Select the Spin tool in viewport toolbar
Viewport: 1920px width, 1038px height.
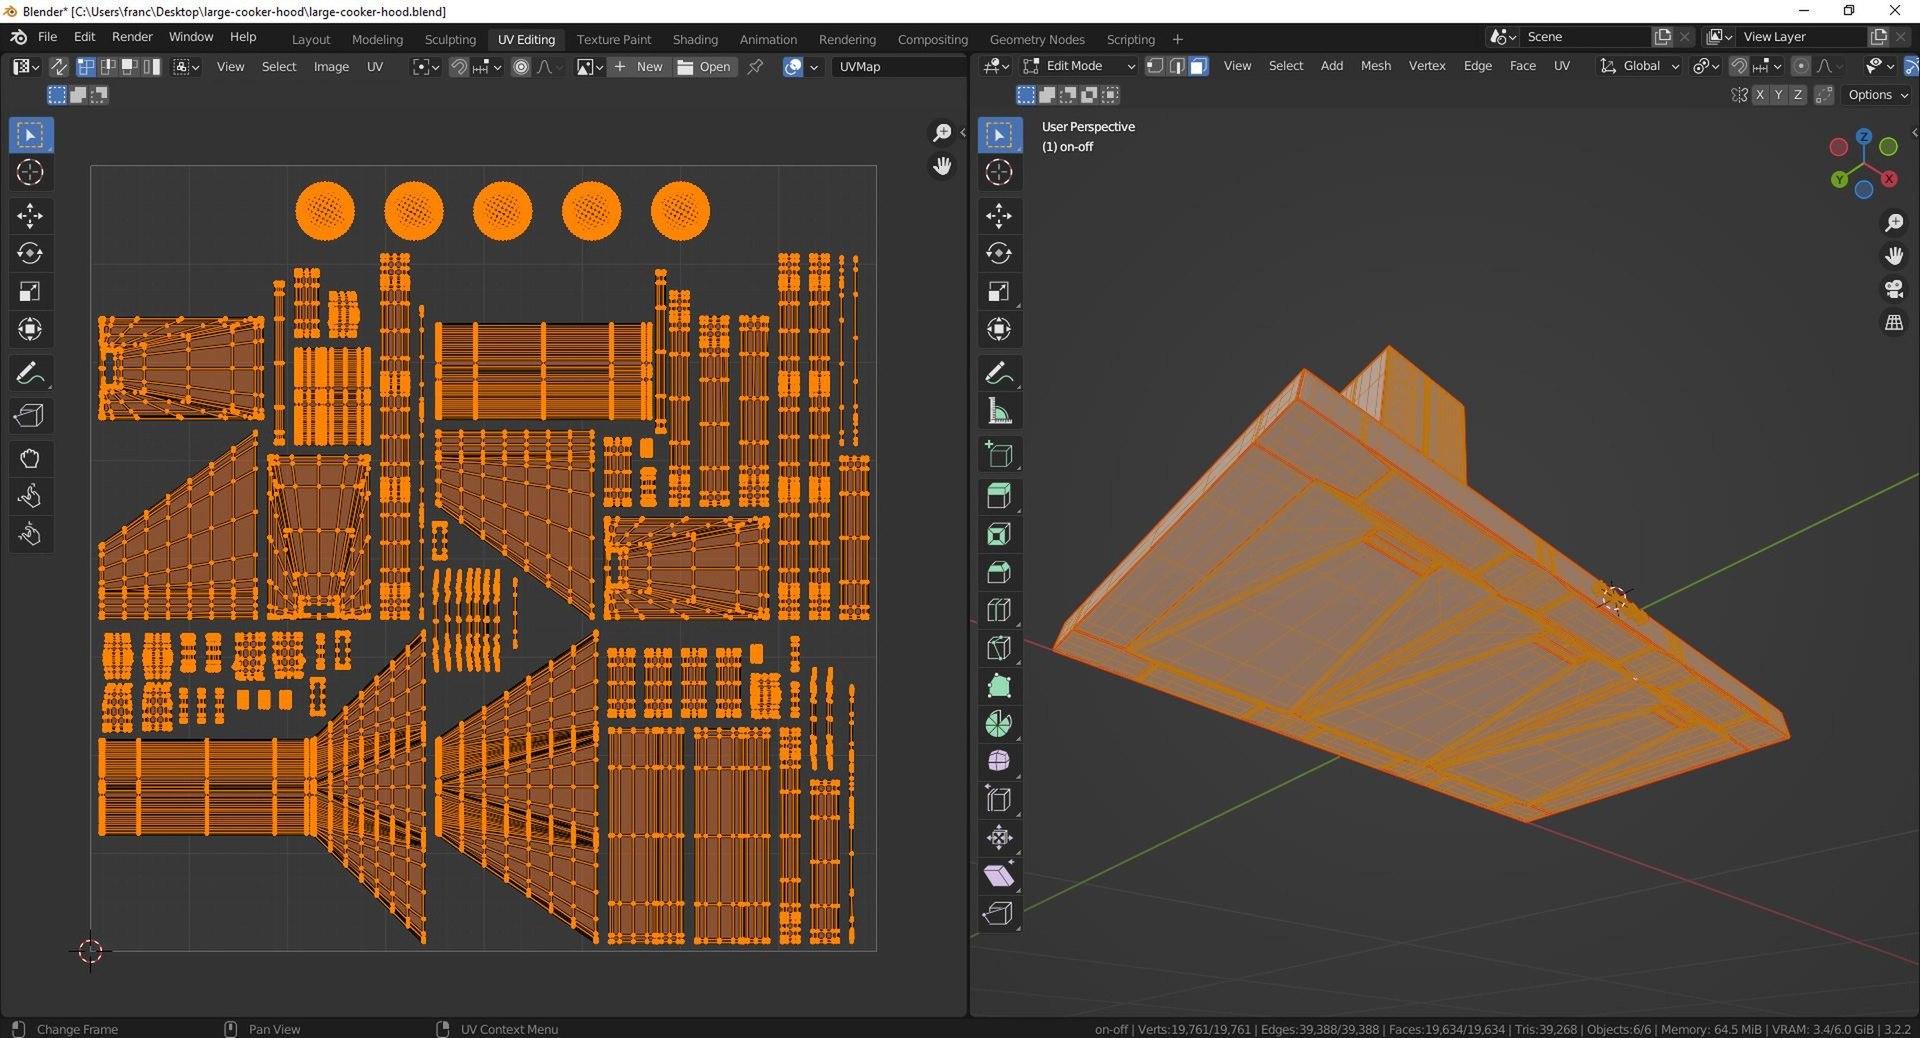point(998,724)
